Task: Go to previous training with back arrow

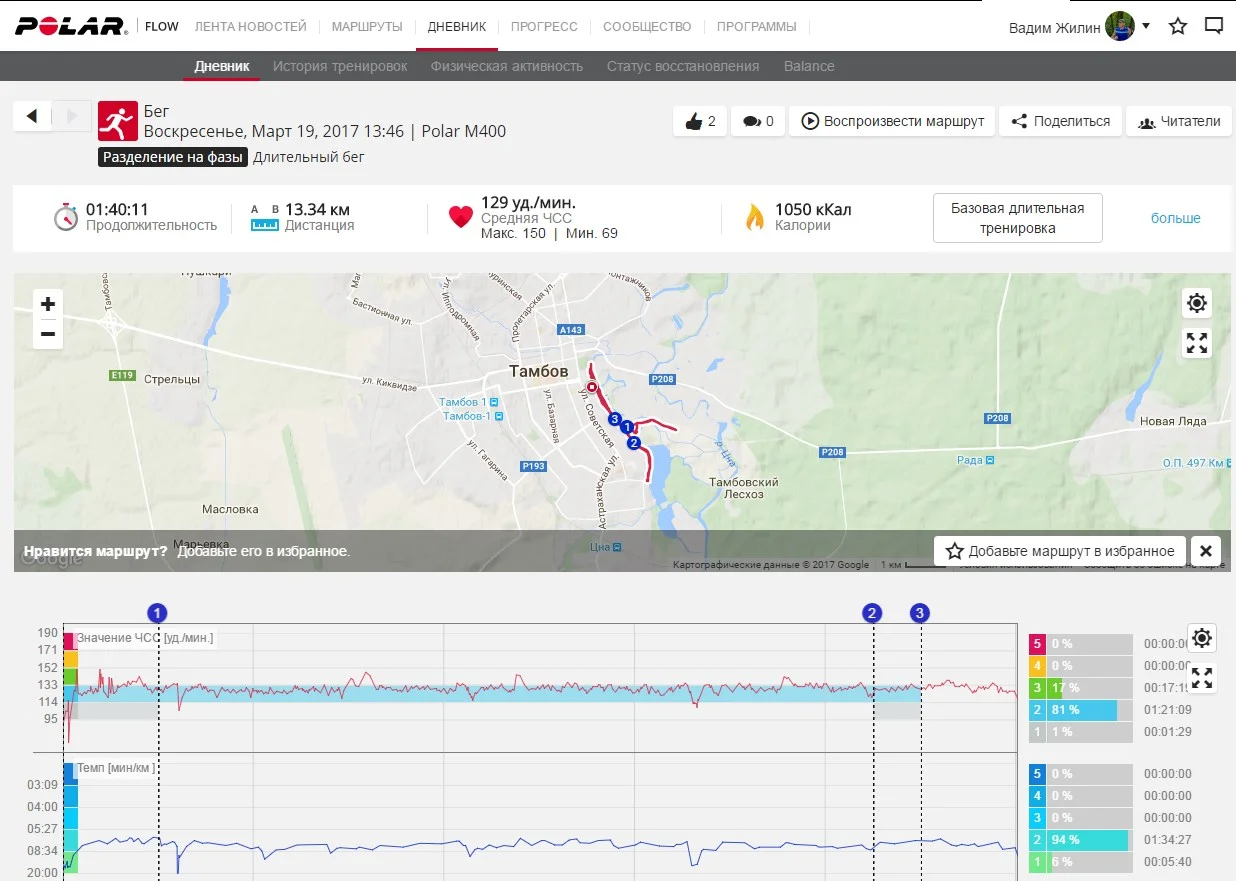Action: click(32, 116)
